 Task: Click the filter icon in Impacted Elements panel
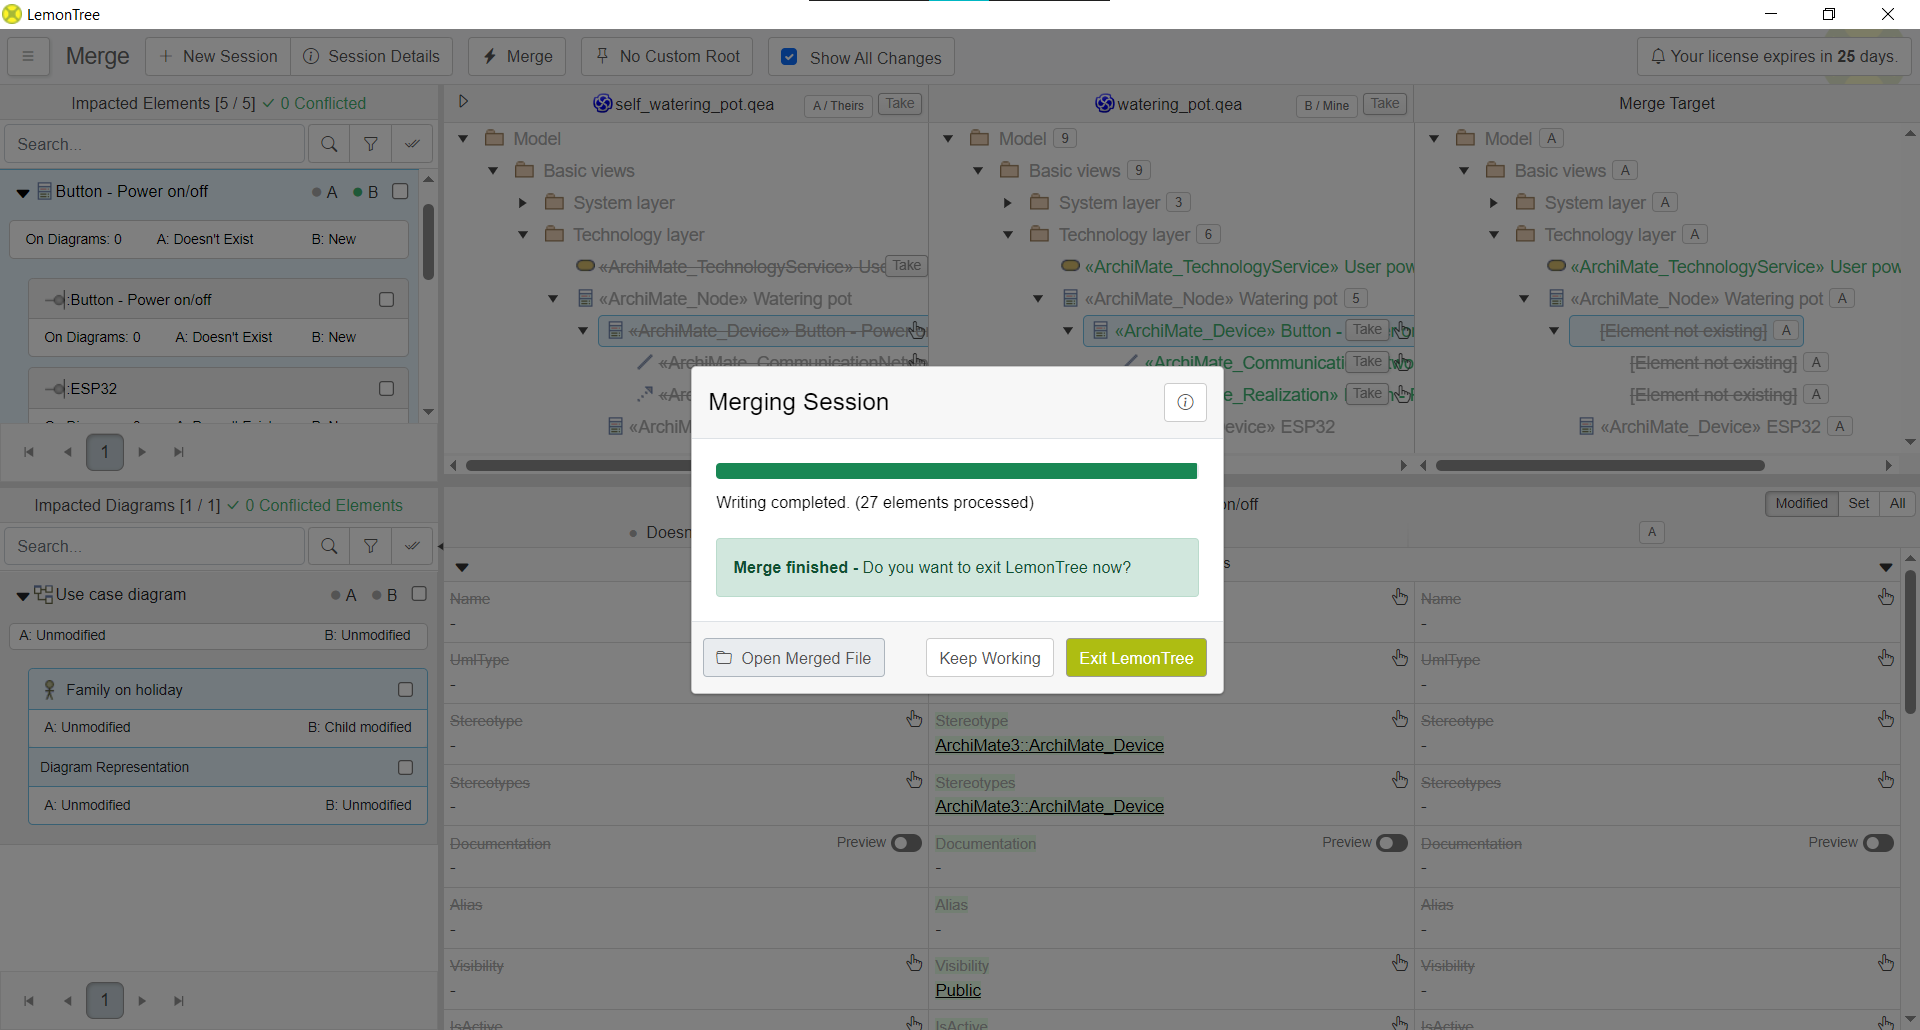pos(370,144)
